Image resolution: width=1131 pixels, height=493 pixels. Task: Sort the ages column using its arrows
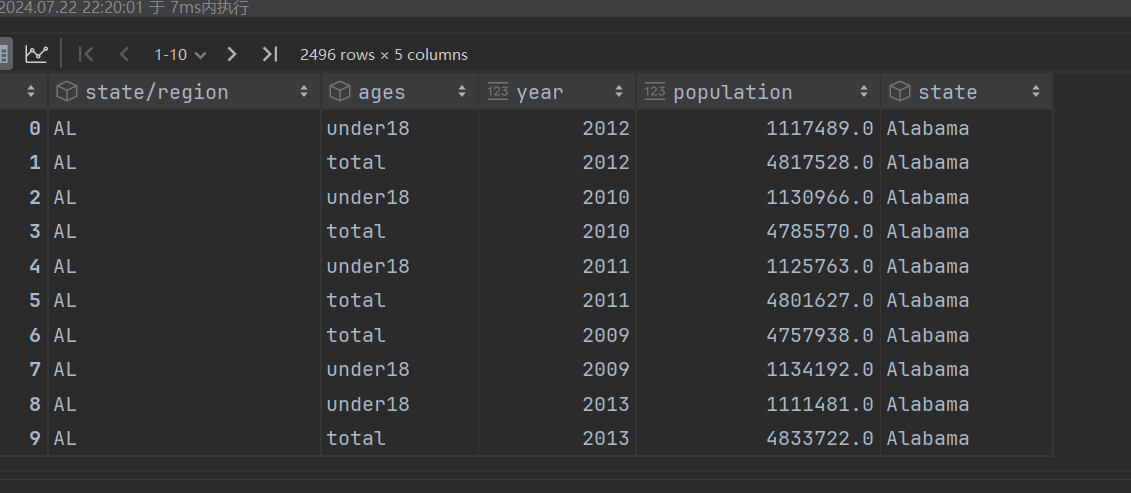click(x=462, y=92)
